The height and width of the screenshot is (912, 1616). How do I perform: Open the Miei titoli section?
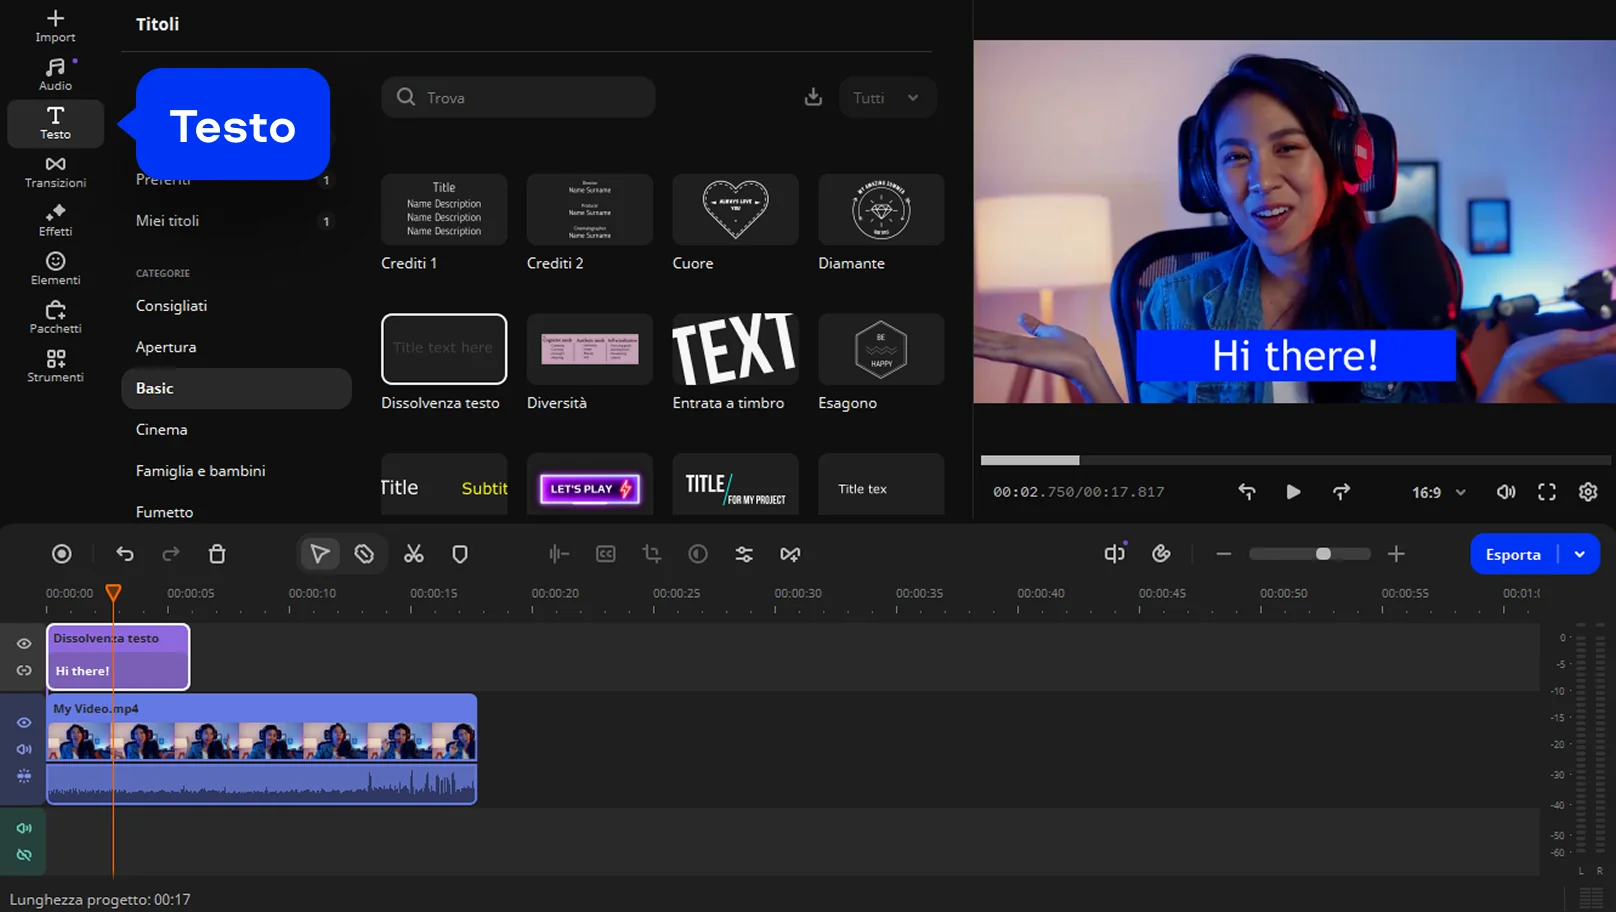[x=167, y=221]
